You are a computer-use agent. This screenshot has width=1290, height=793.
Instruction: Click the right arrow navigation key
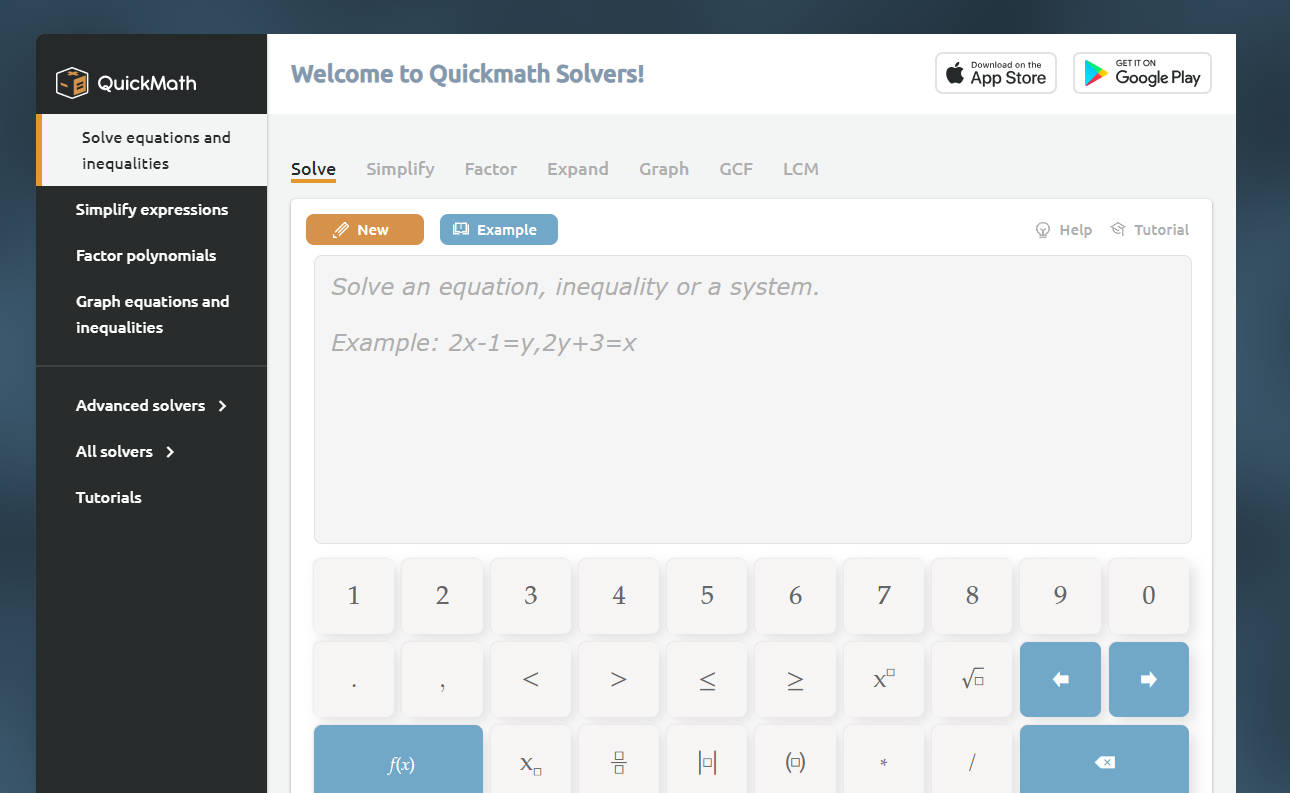coord(1148,679)
